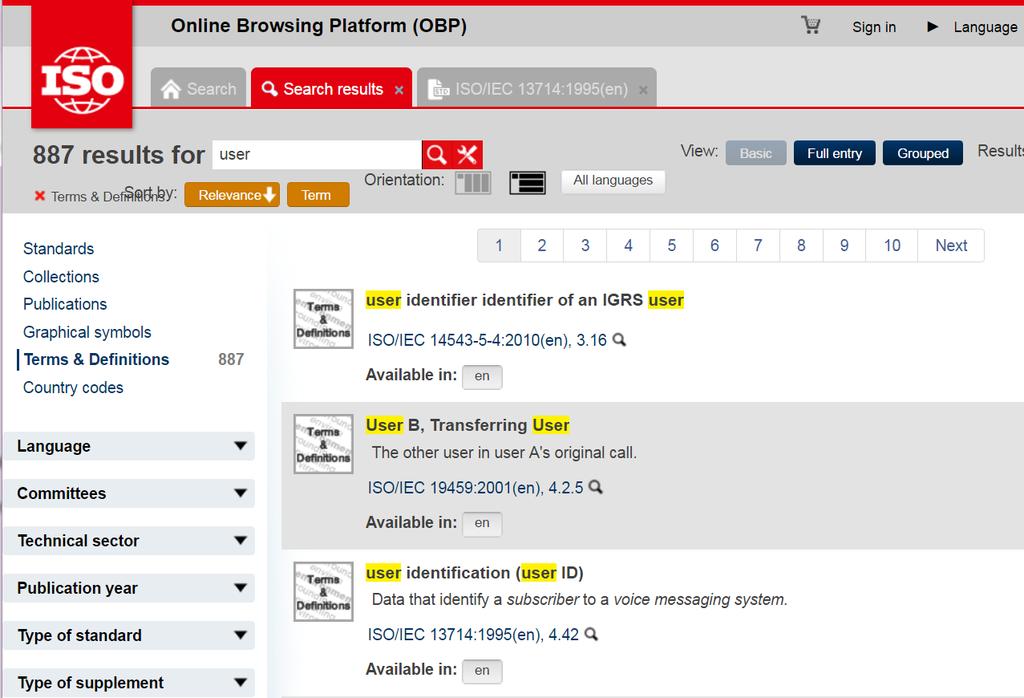Select Graphical symbols in the sidebar

coord(88,332)
